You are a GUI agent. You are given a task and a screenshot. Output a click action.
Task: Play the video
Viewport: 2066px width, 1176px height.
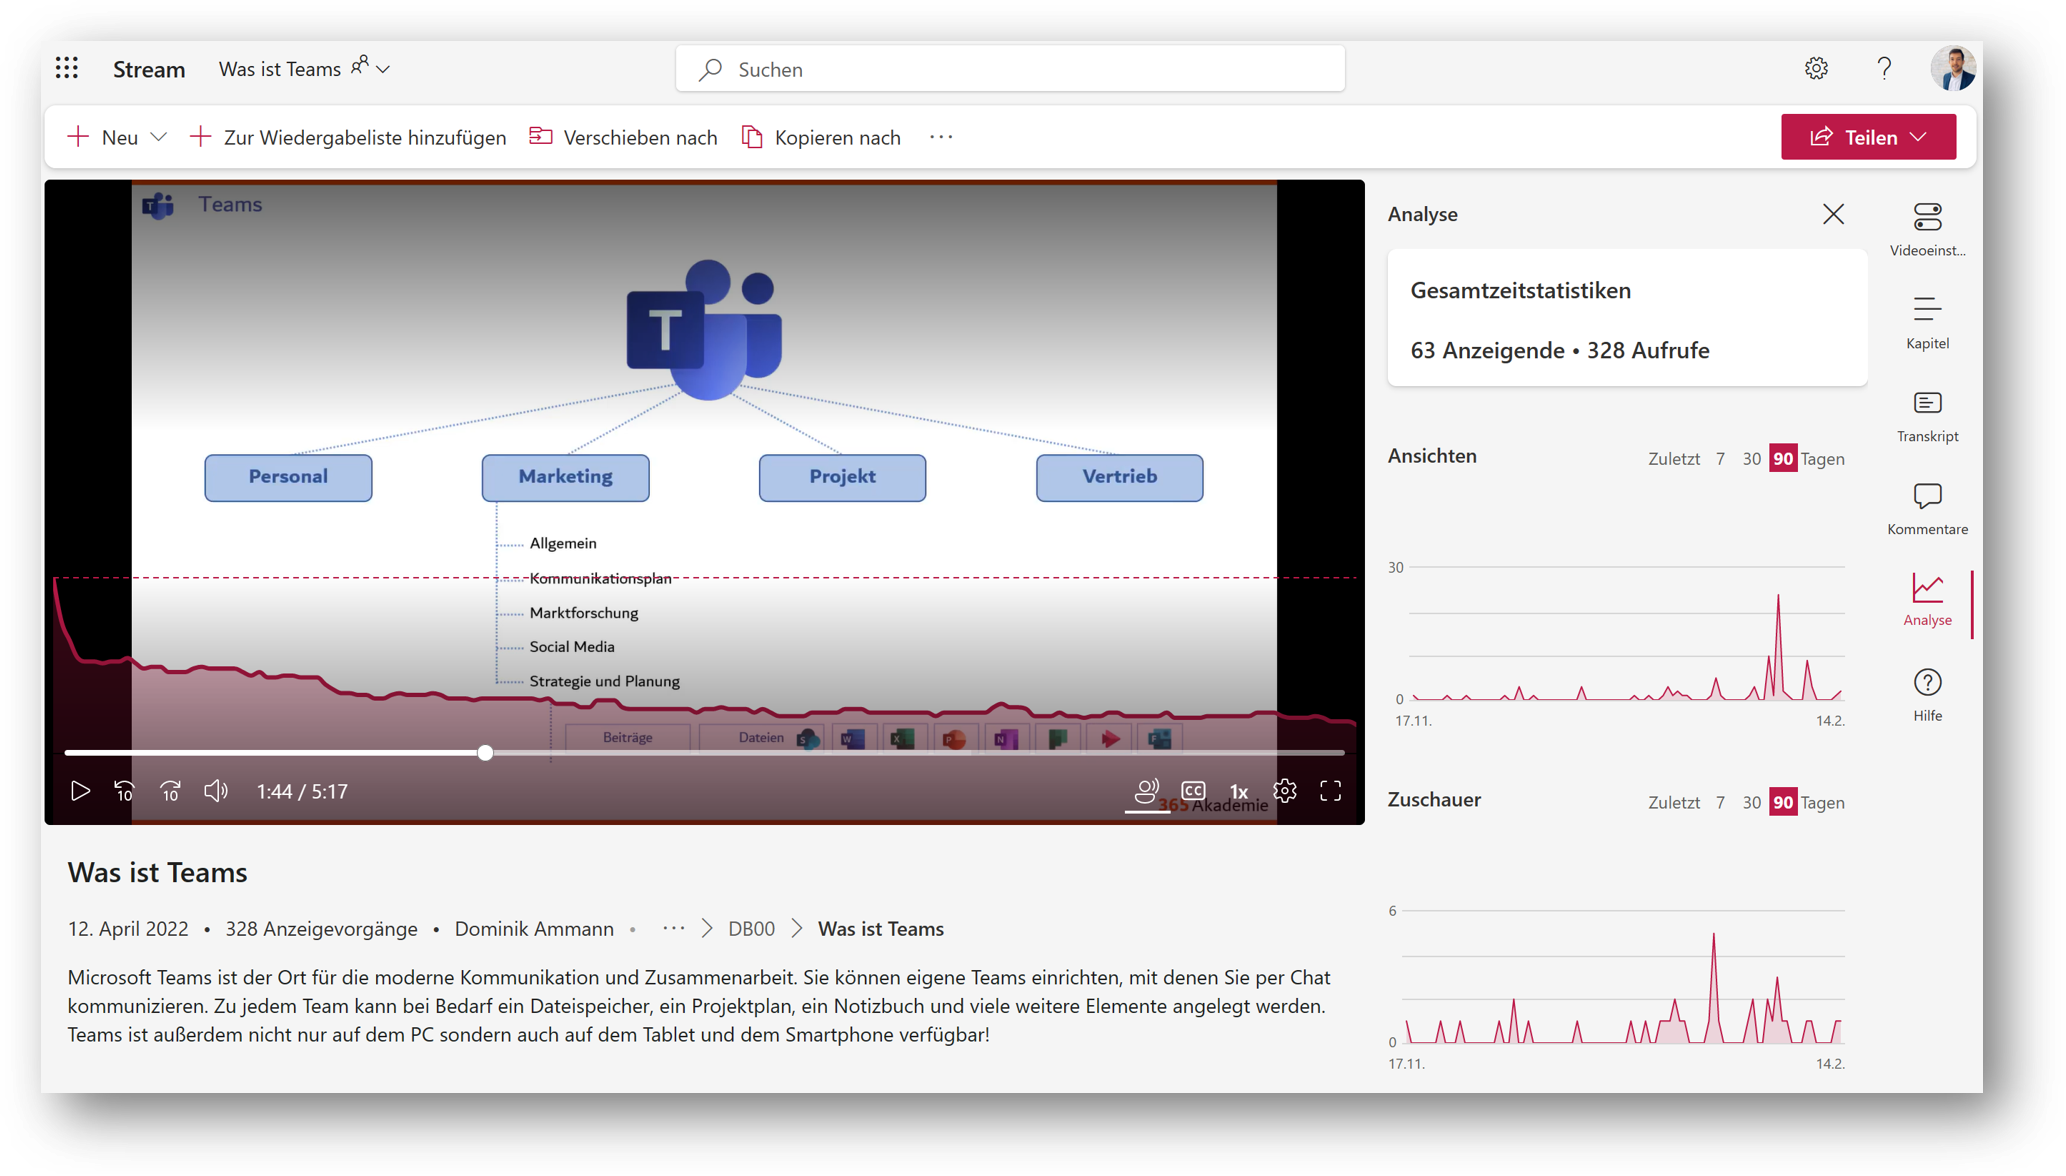(80, 791)
